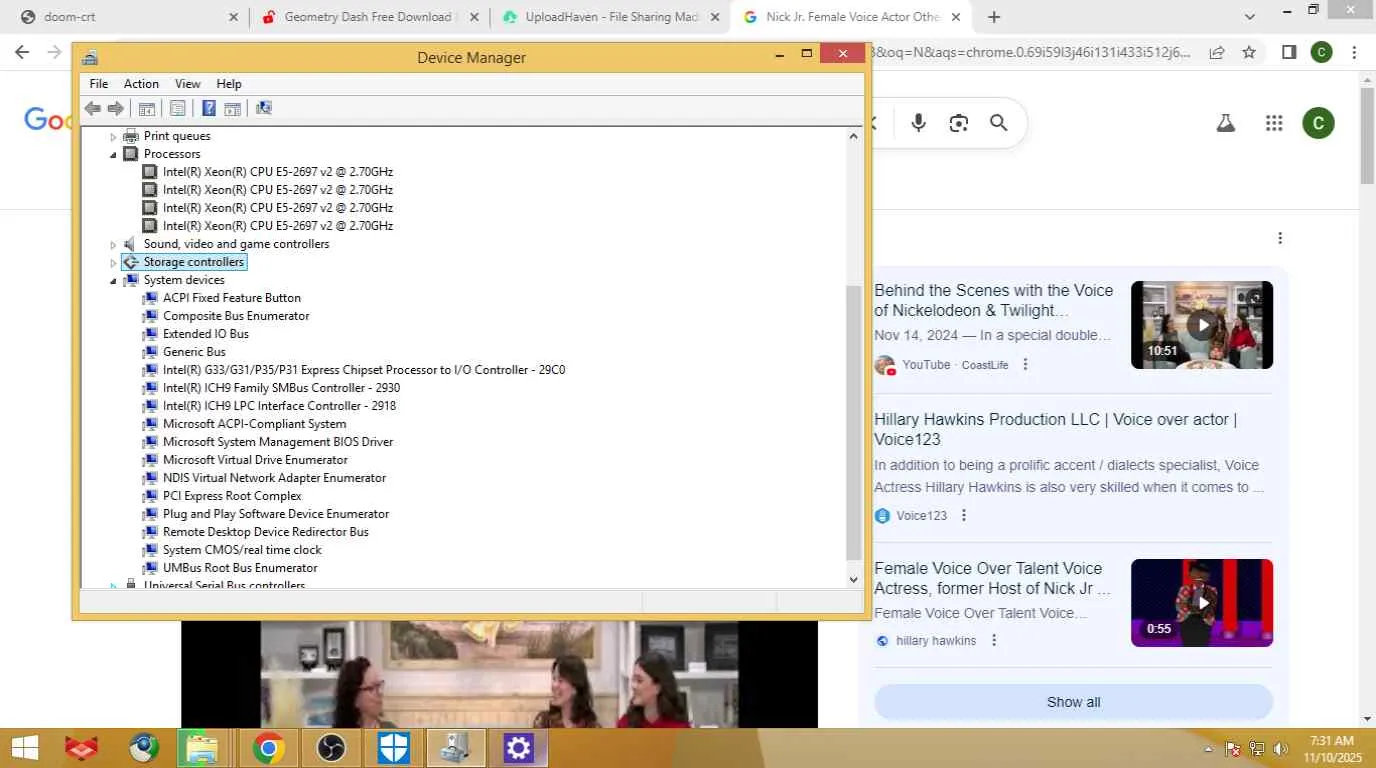This screenshot has width=1376, height=768.
Task: Open the Google account avatar on the page
Action: [1318, 123]
